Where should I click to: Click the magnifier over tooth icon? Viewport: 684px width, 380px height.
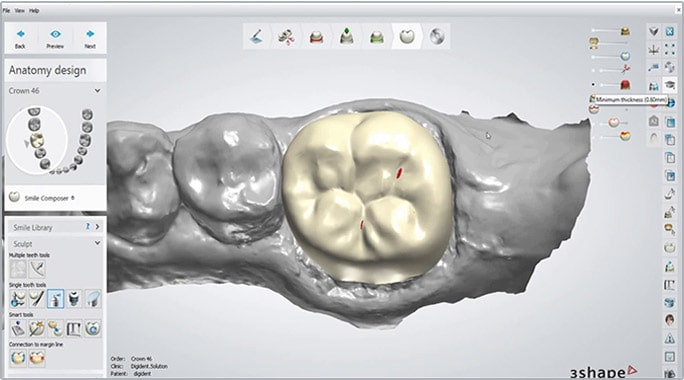pos(670,230)
